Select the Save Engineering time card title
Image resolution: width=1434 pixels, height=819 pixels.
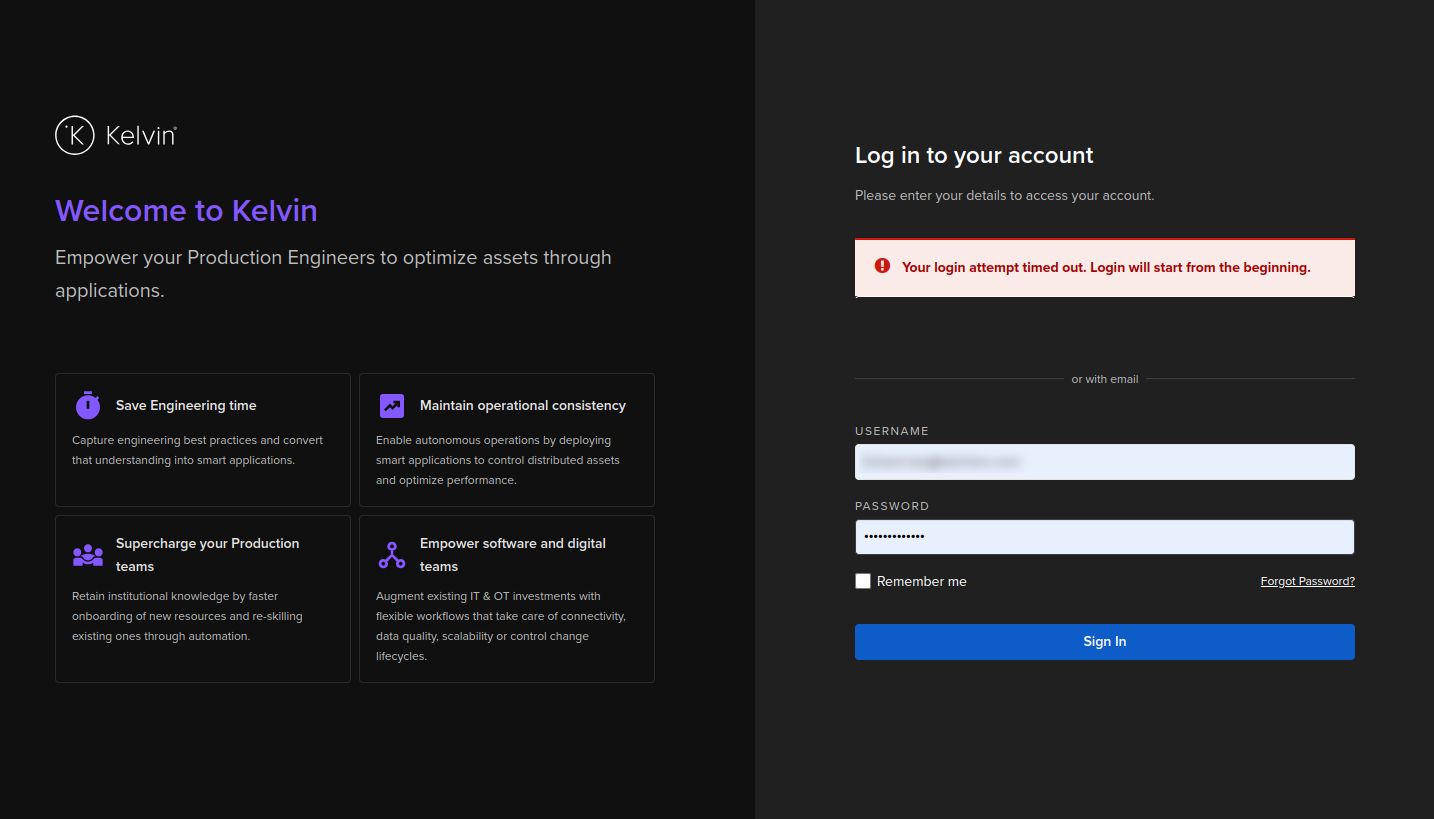186,405
